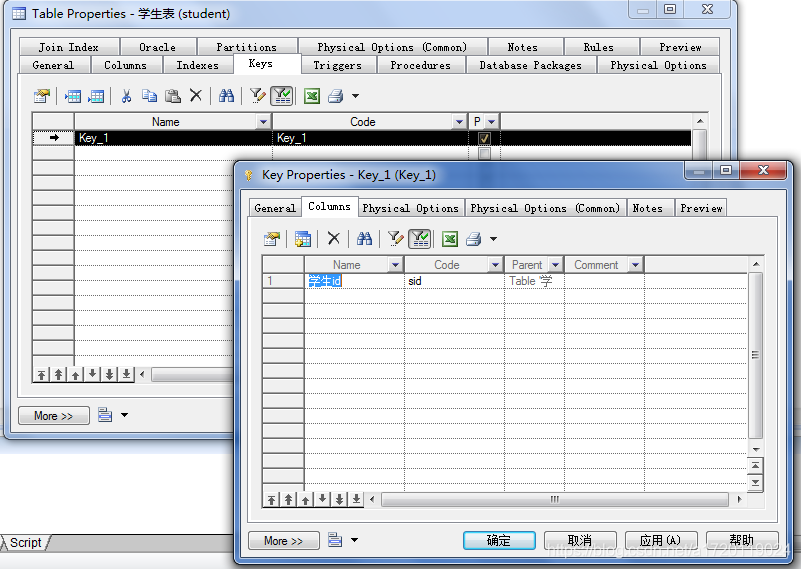
Task: Open Join Index tab in Table Properties
Action: (x=69, y=47)
